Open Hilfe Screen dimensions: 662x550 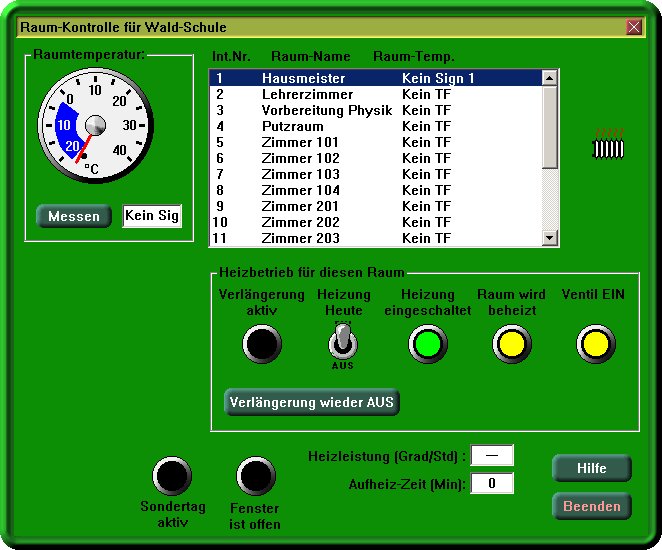tap(592, 468)
